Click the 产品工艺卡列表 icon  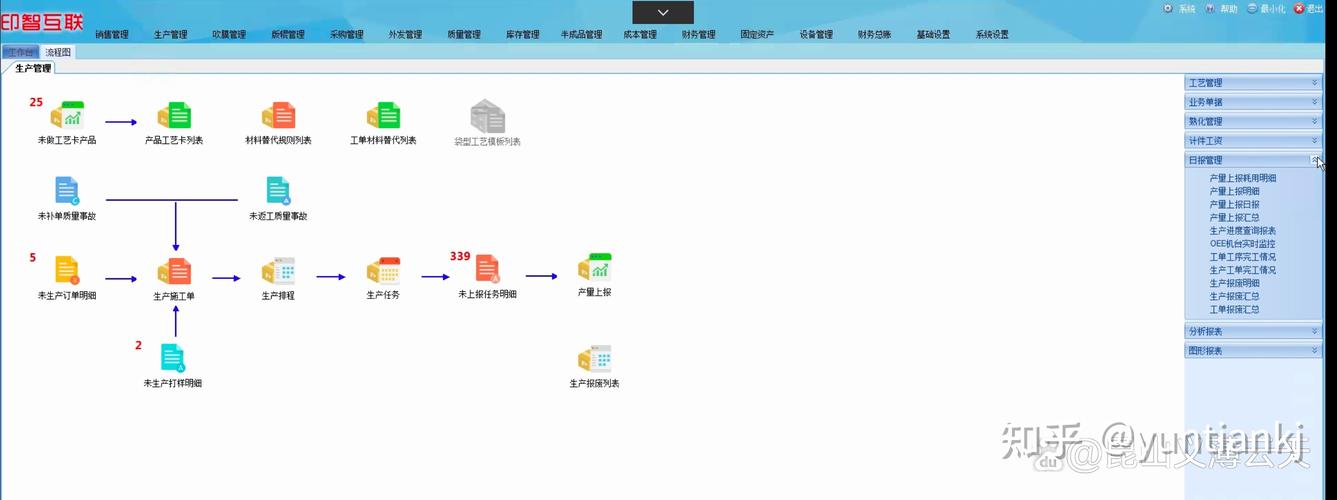[174, 116]
